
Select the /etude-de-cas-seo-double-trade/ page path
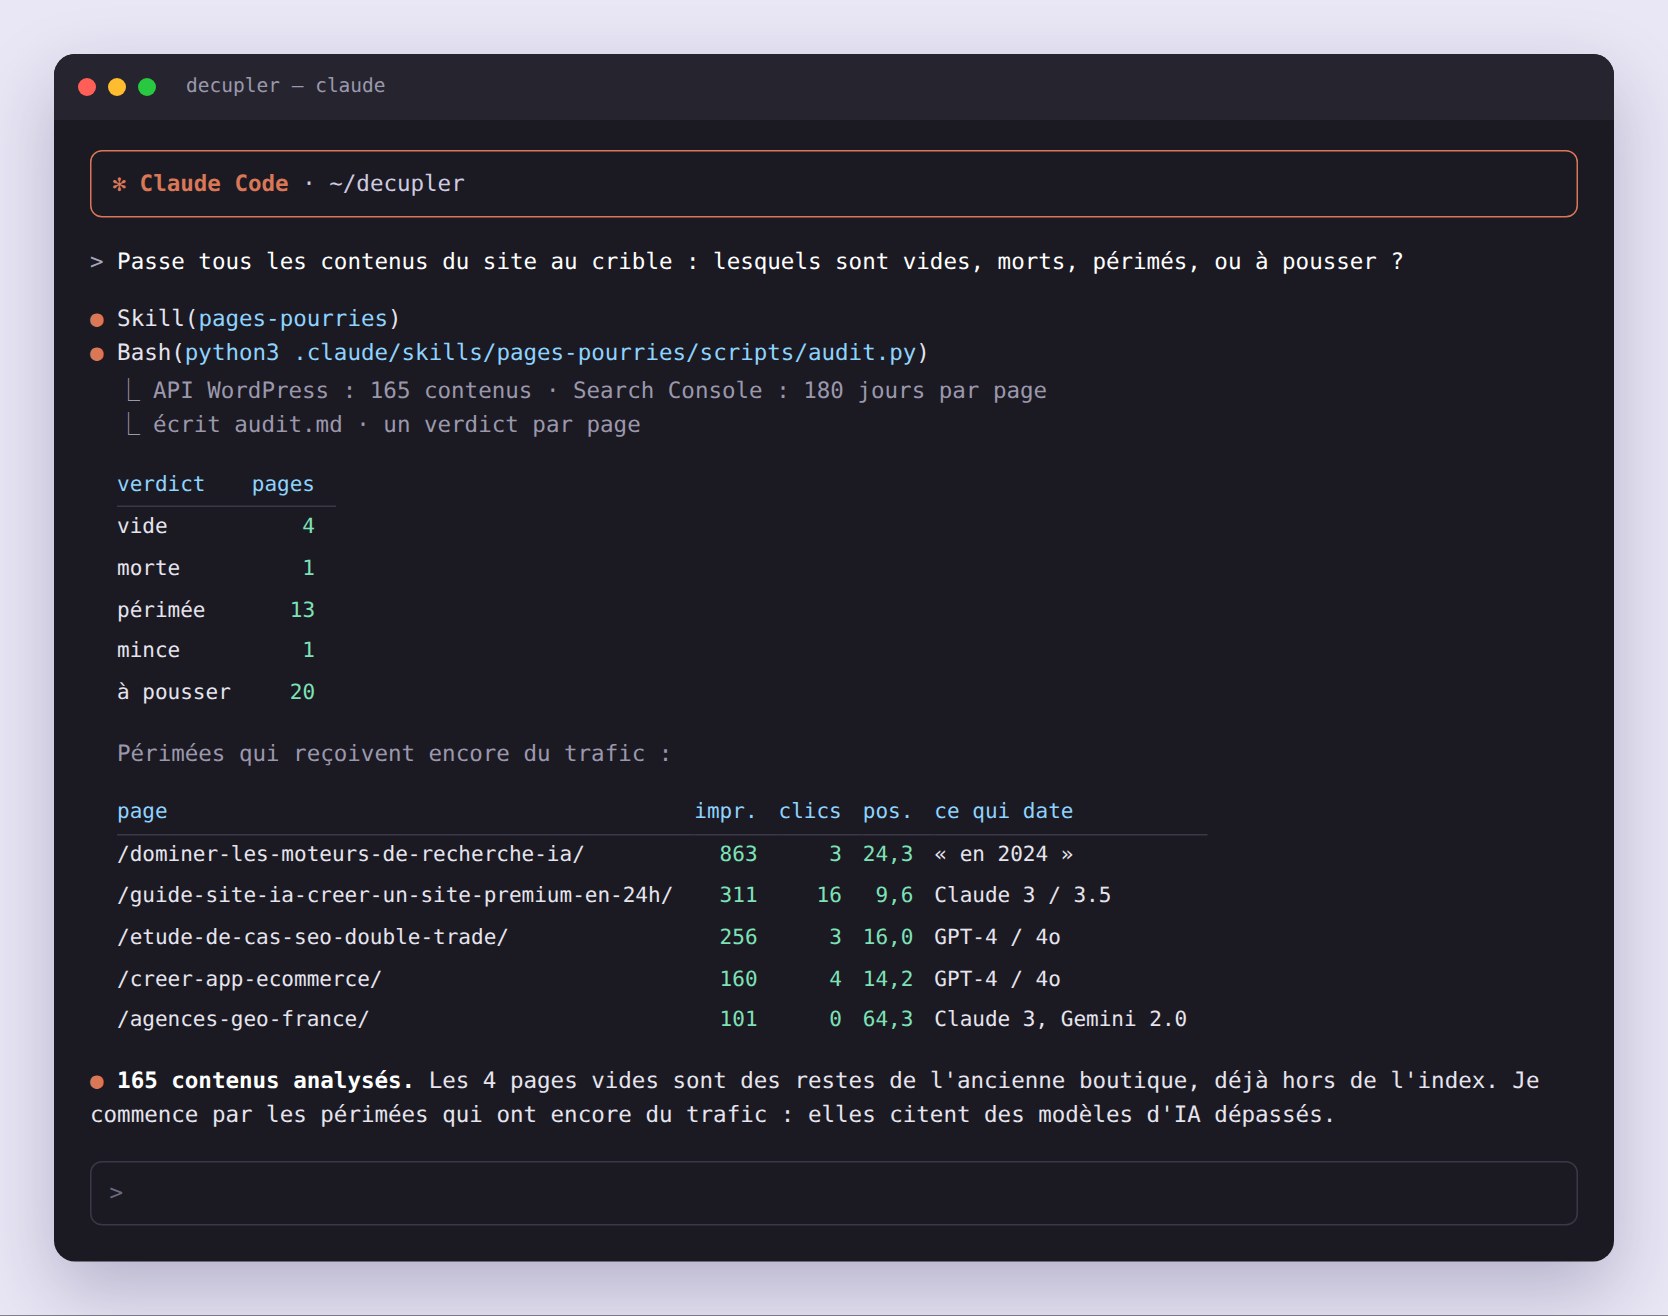[312, 937]
